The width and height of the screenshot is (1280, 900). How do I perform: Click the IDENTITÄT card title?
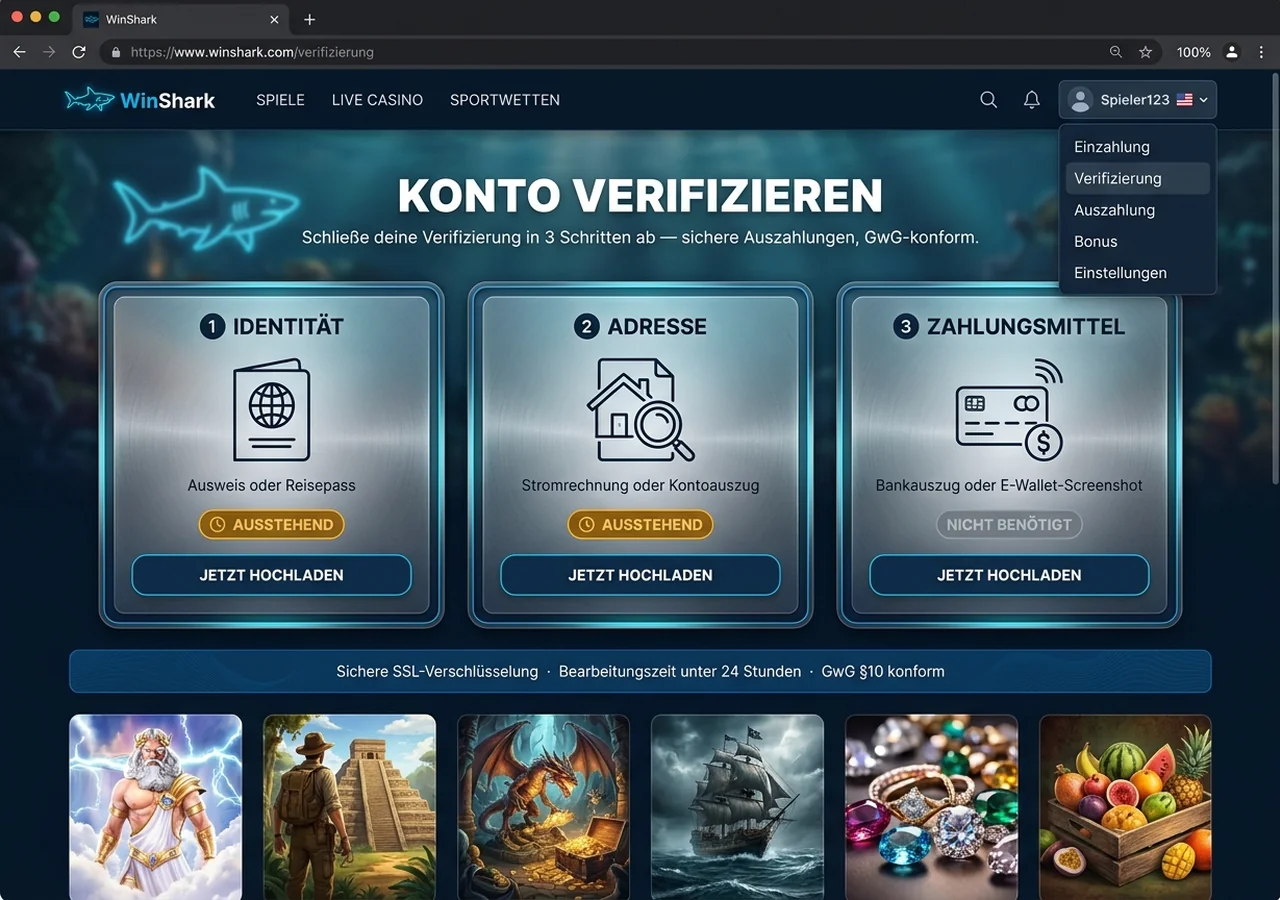pyautogui.click(x=288, y=326)
